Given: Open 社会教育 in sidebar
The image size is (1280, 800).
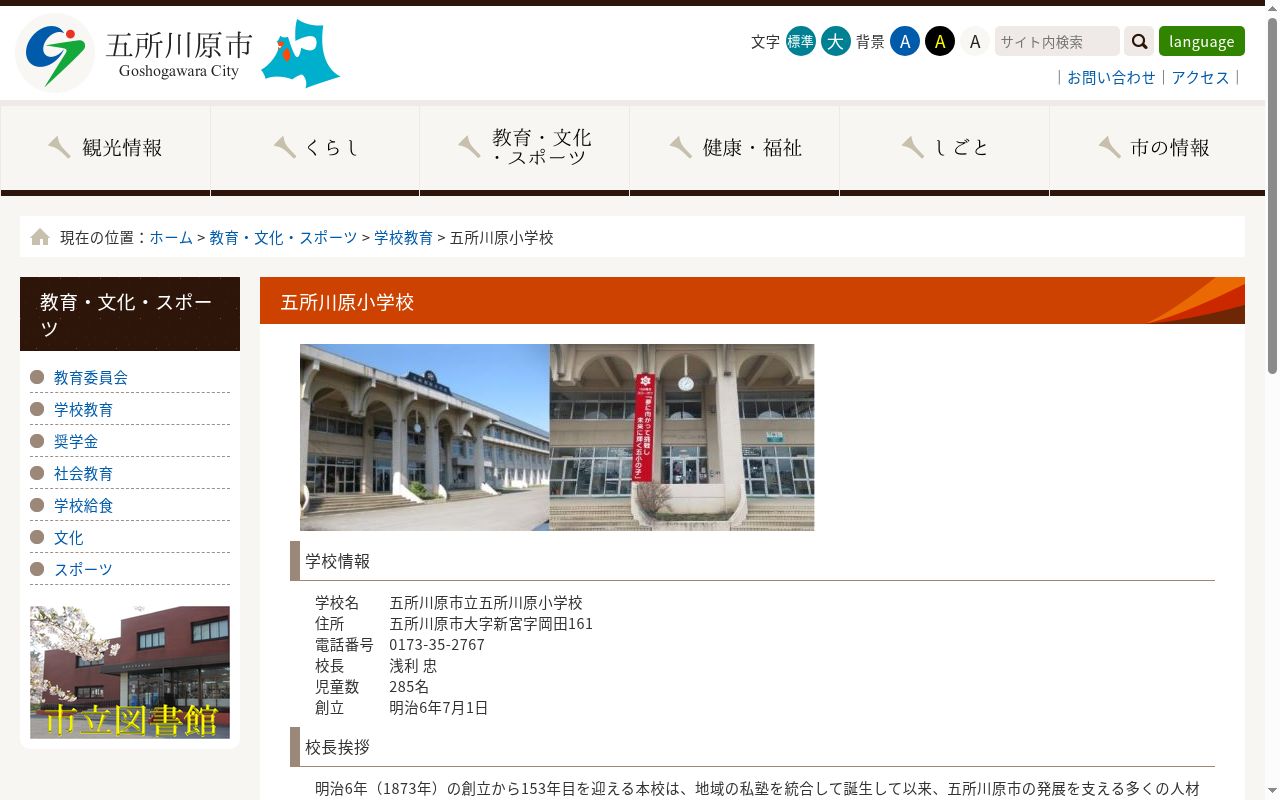Looking at the screenshot, I should coord(83,473).
